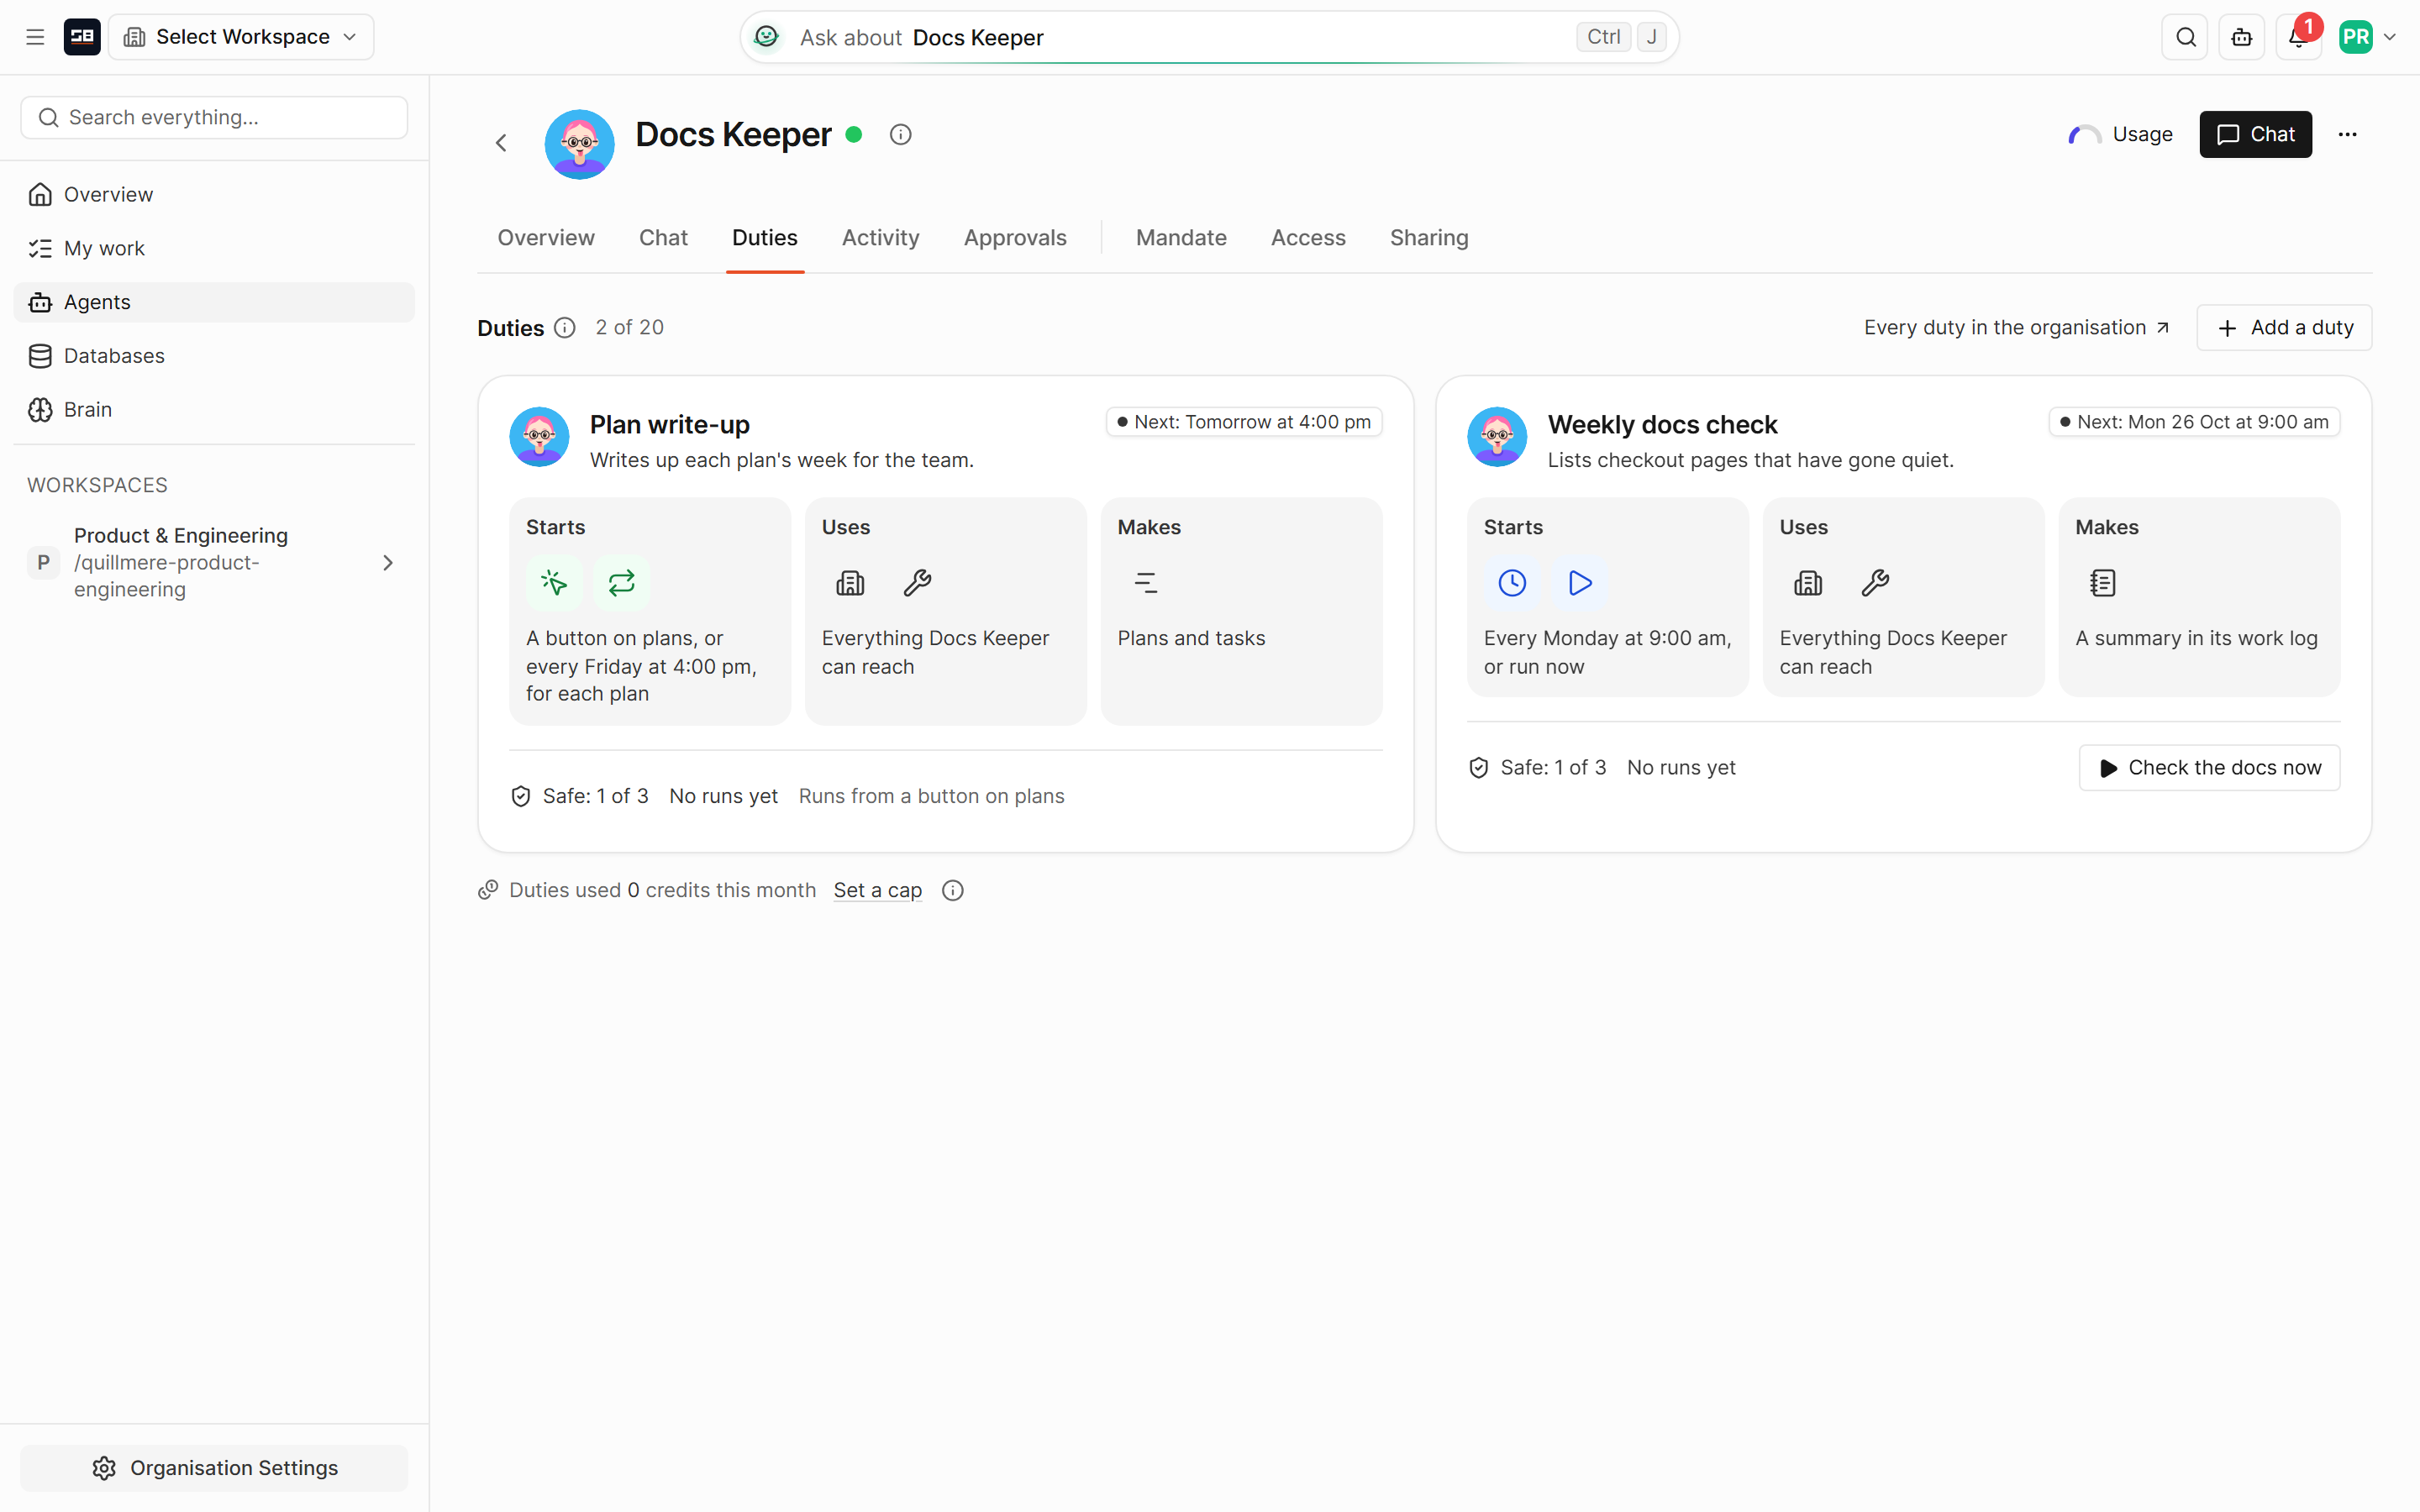Viewport: 2420px width, 1512px height.
Task: Open the global search magnifier icon
Action: (2185, 37)
